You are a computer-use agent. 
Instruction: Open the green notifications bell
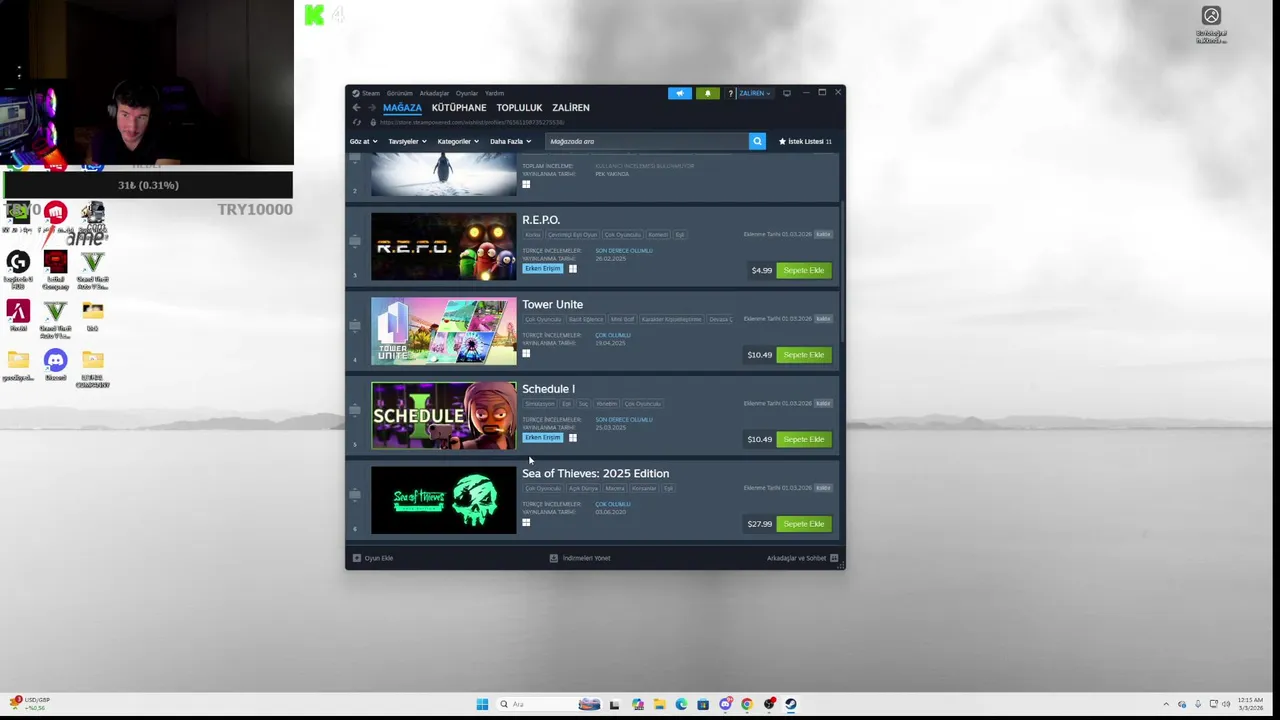(708, 93)
